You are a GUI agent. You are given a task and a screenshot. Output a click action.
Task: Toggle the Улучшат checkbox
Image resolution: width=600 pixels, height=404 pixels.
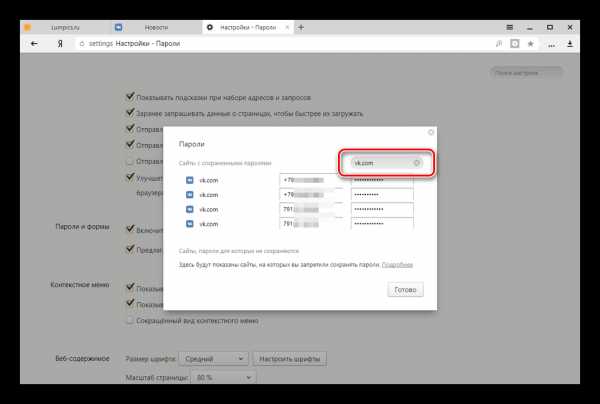(130, 178)
